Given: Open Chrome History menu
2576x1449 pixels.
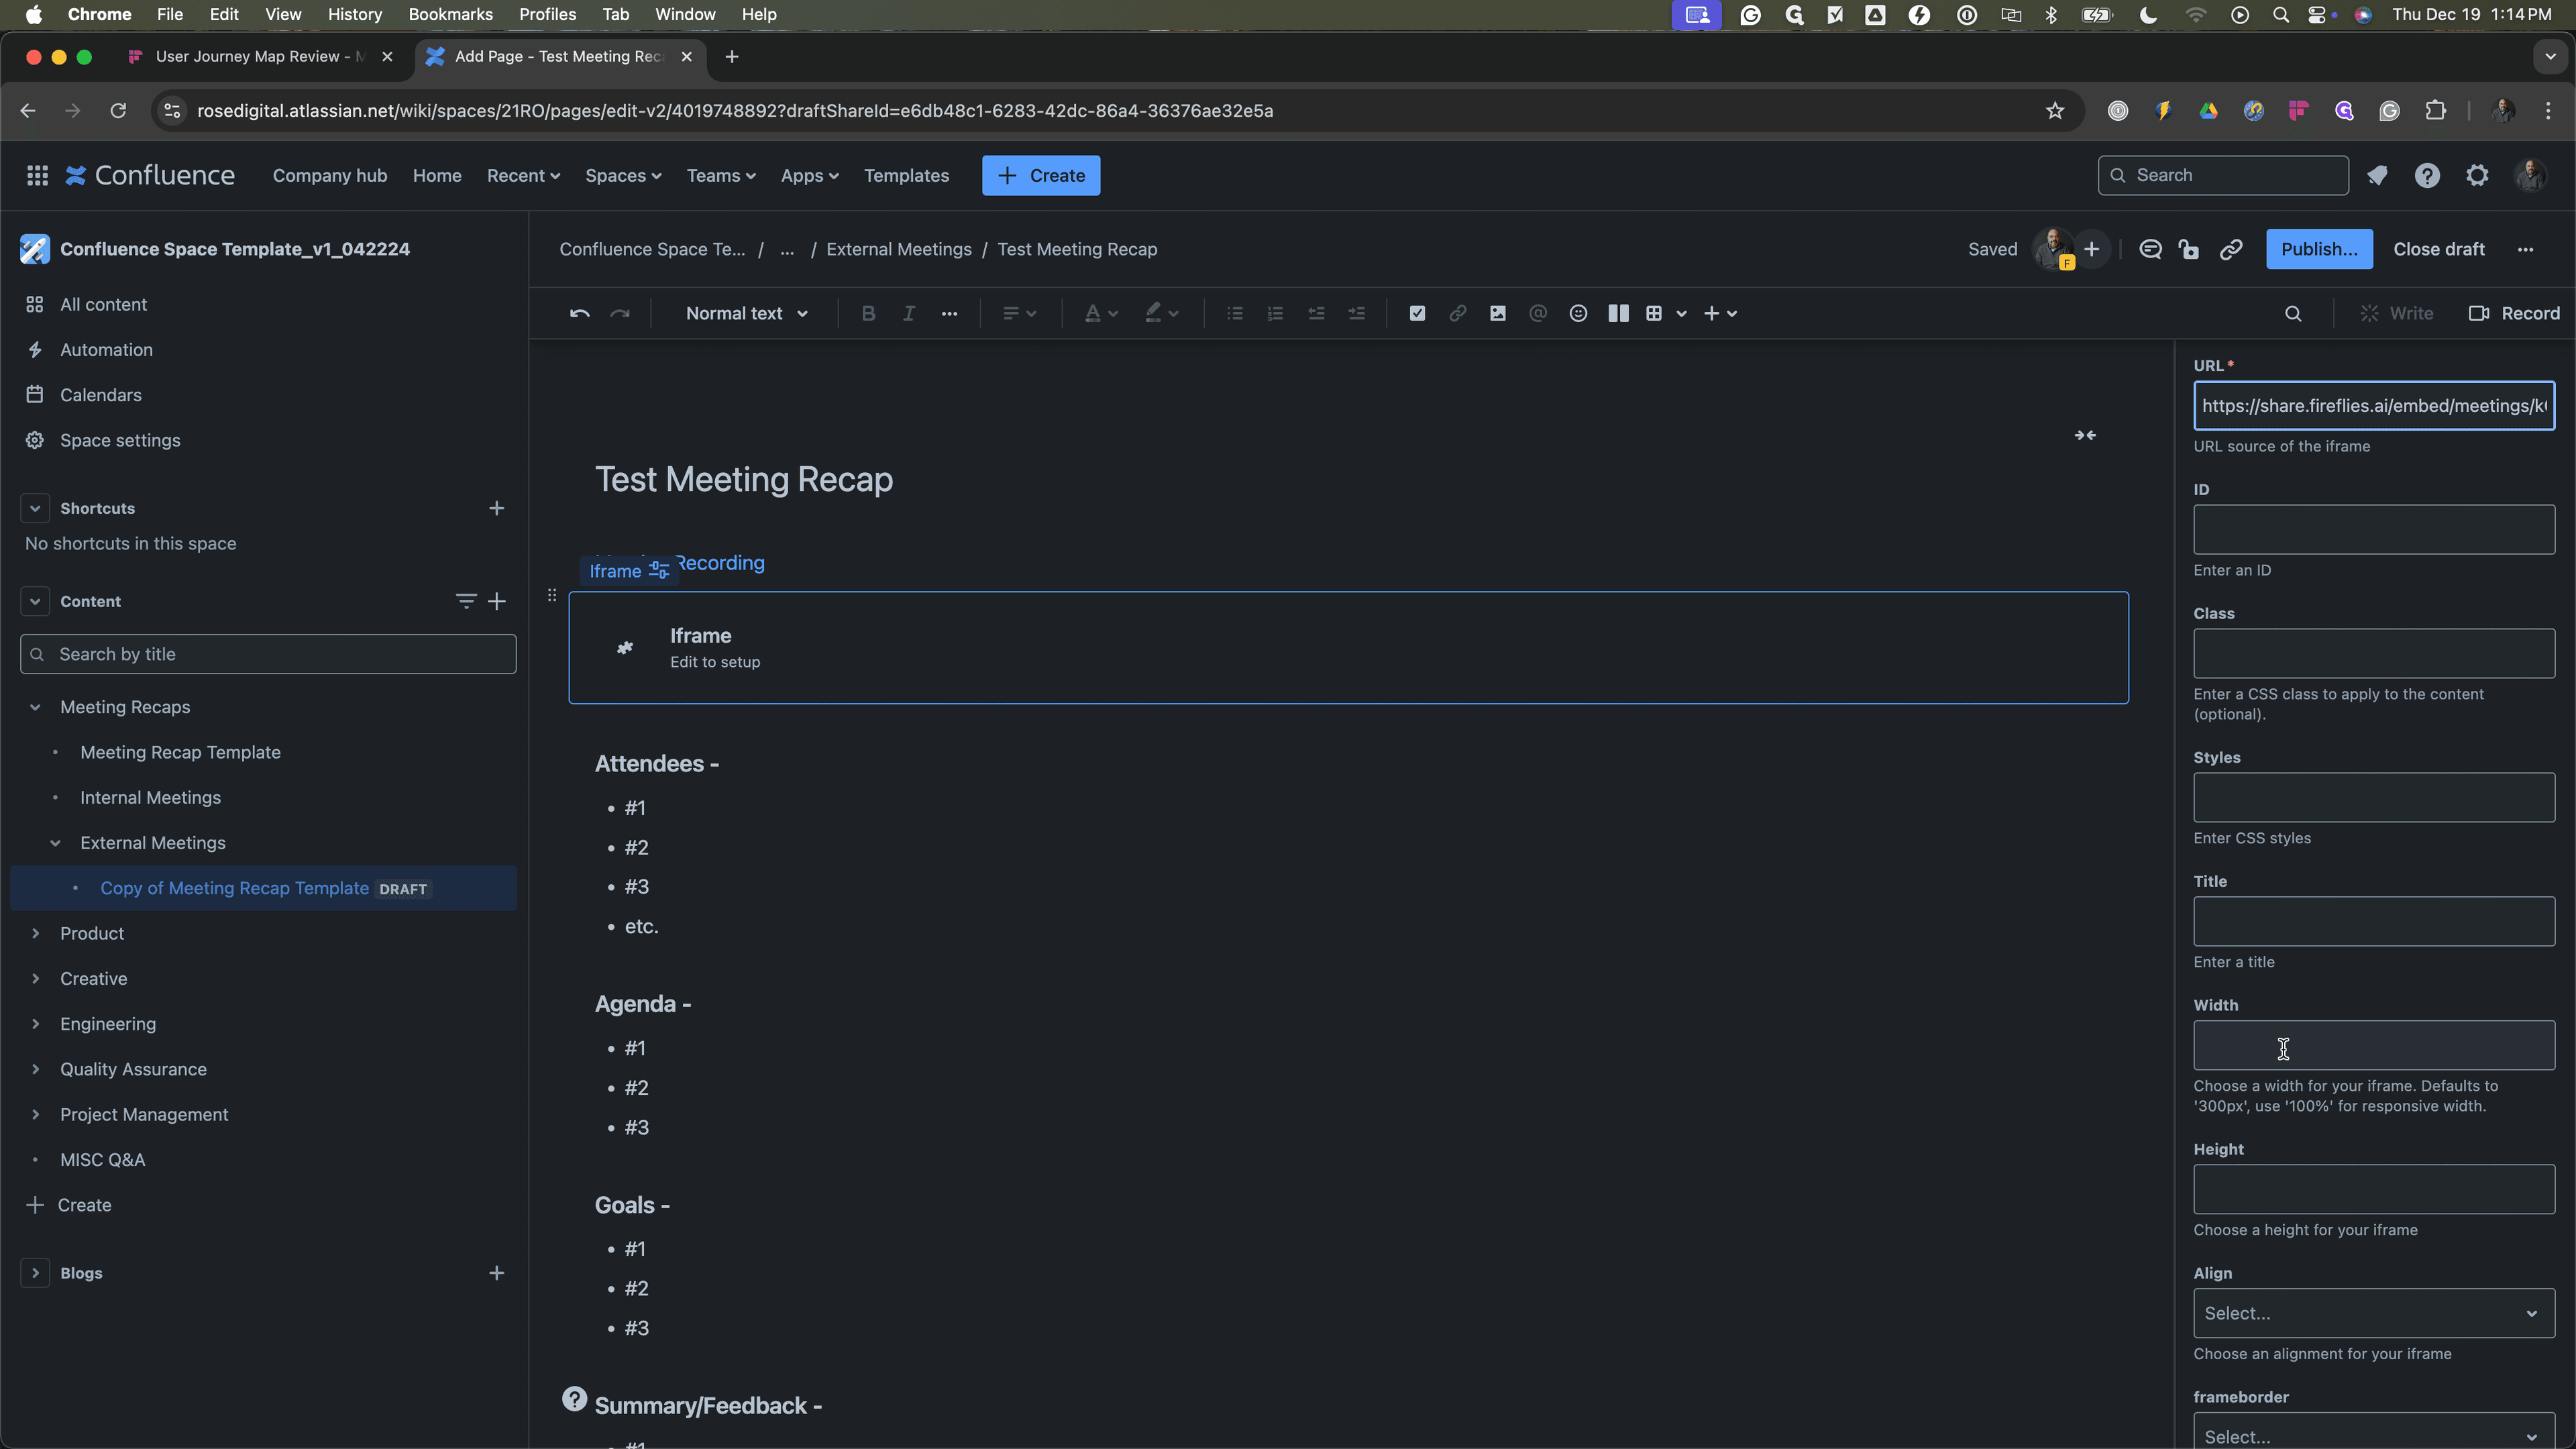Looking at the screenshot, I should point(354,14).
